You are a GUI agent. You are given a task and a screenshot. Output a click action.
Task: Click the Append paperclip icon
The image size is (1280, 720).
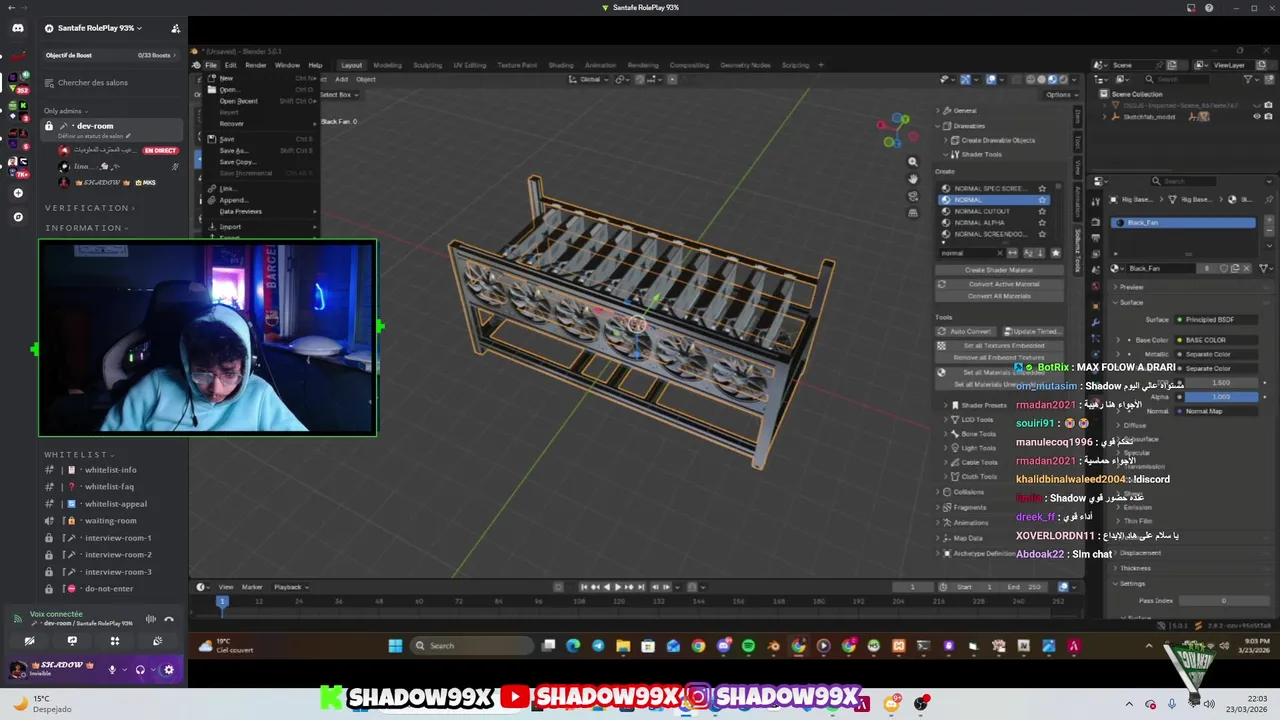coord(212,200)
